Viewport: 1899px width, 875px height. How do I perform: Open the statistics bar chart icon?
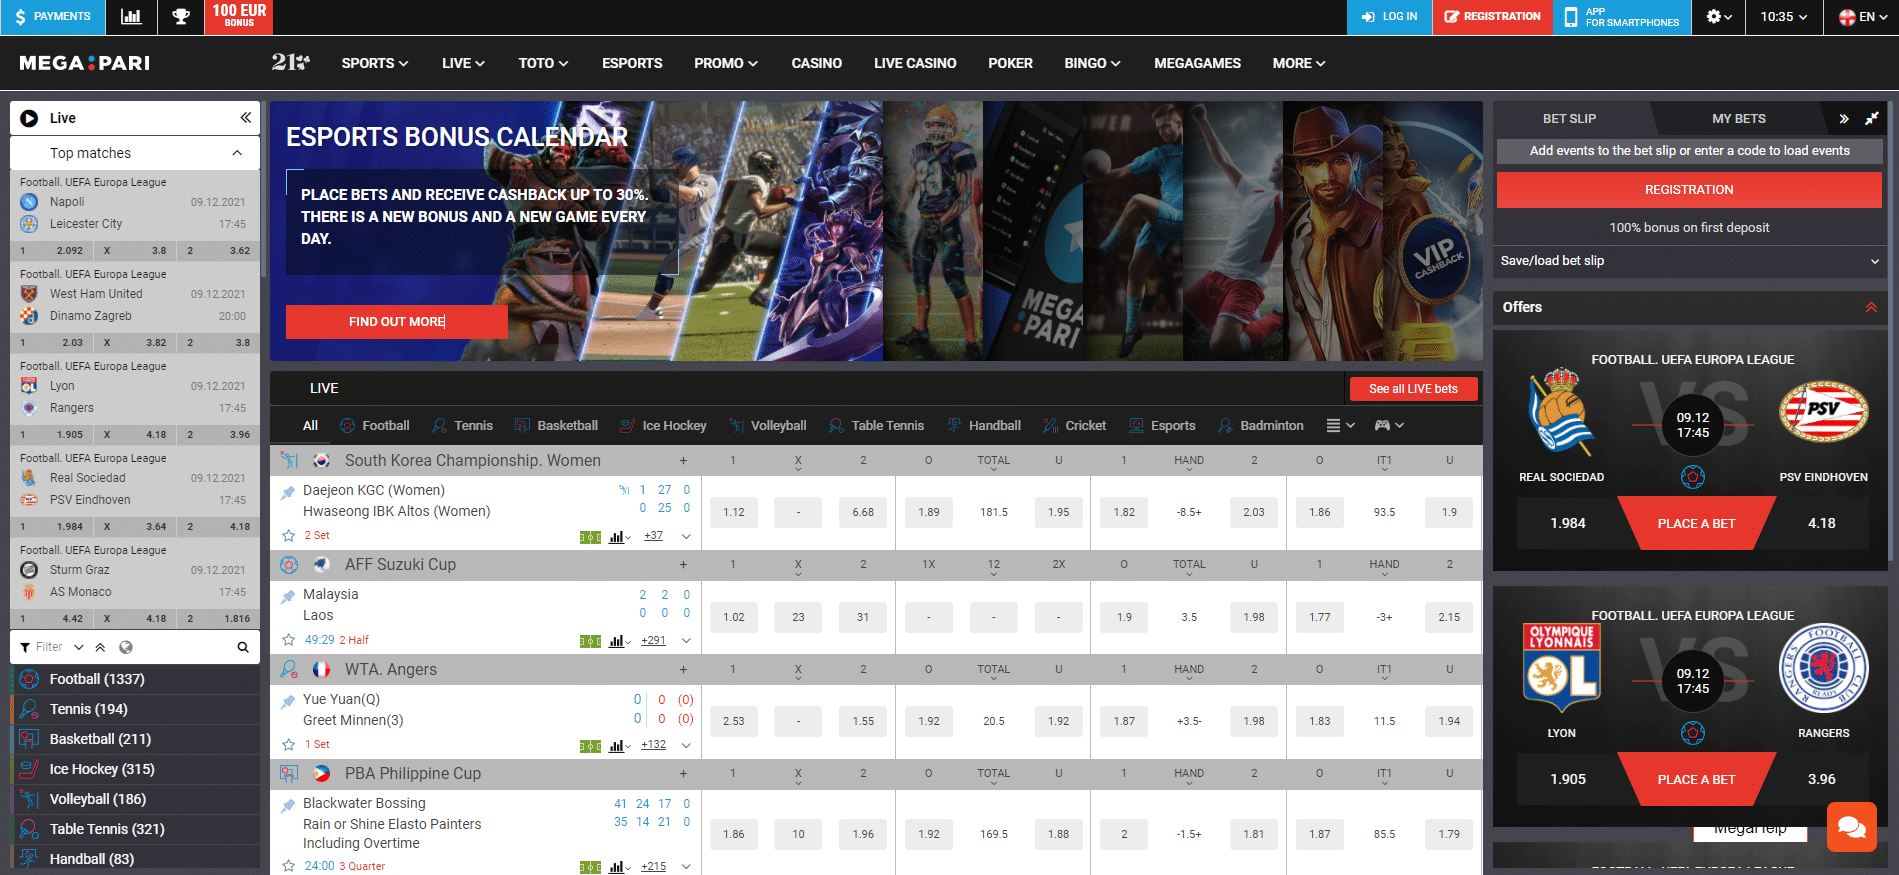tap(131, 17)
